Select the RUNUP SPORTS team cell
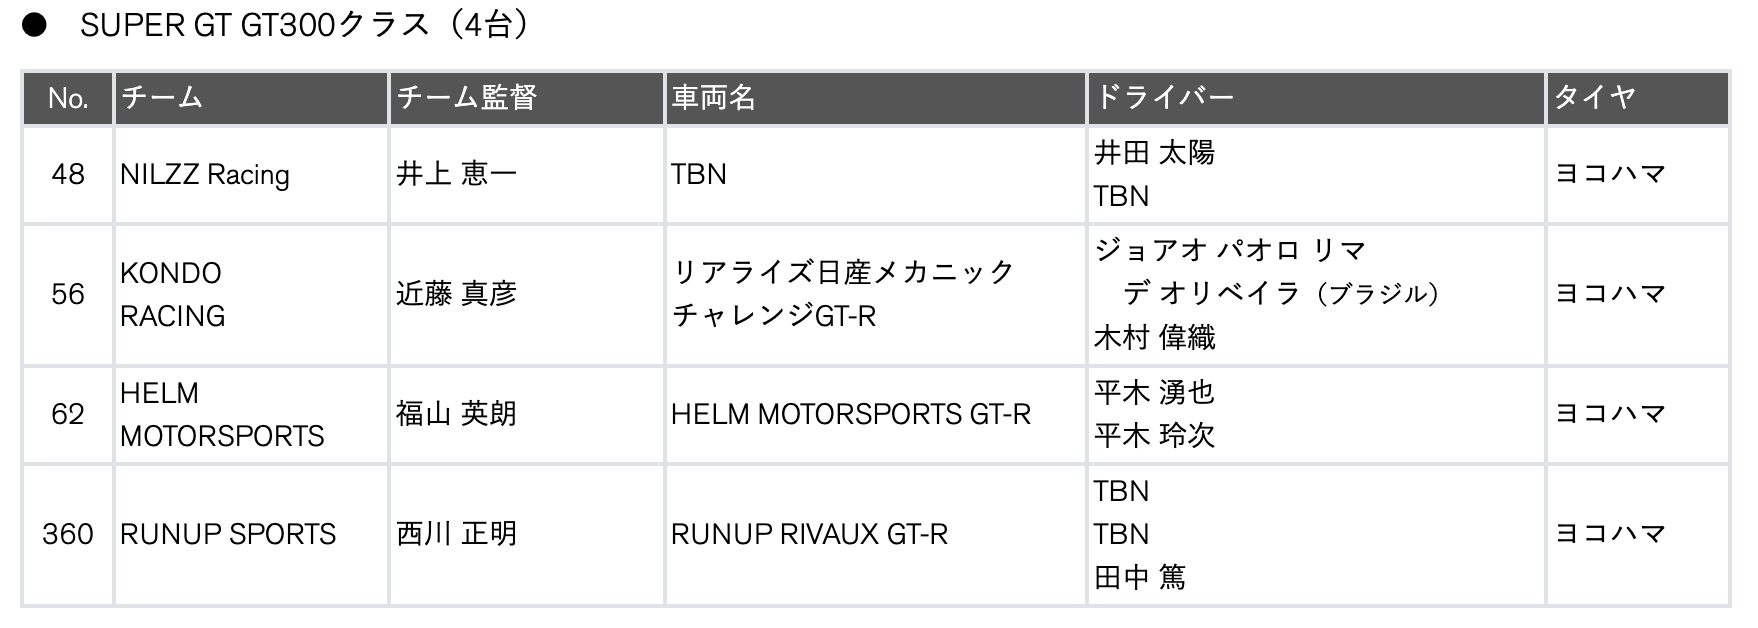 [x=228, y=534]
